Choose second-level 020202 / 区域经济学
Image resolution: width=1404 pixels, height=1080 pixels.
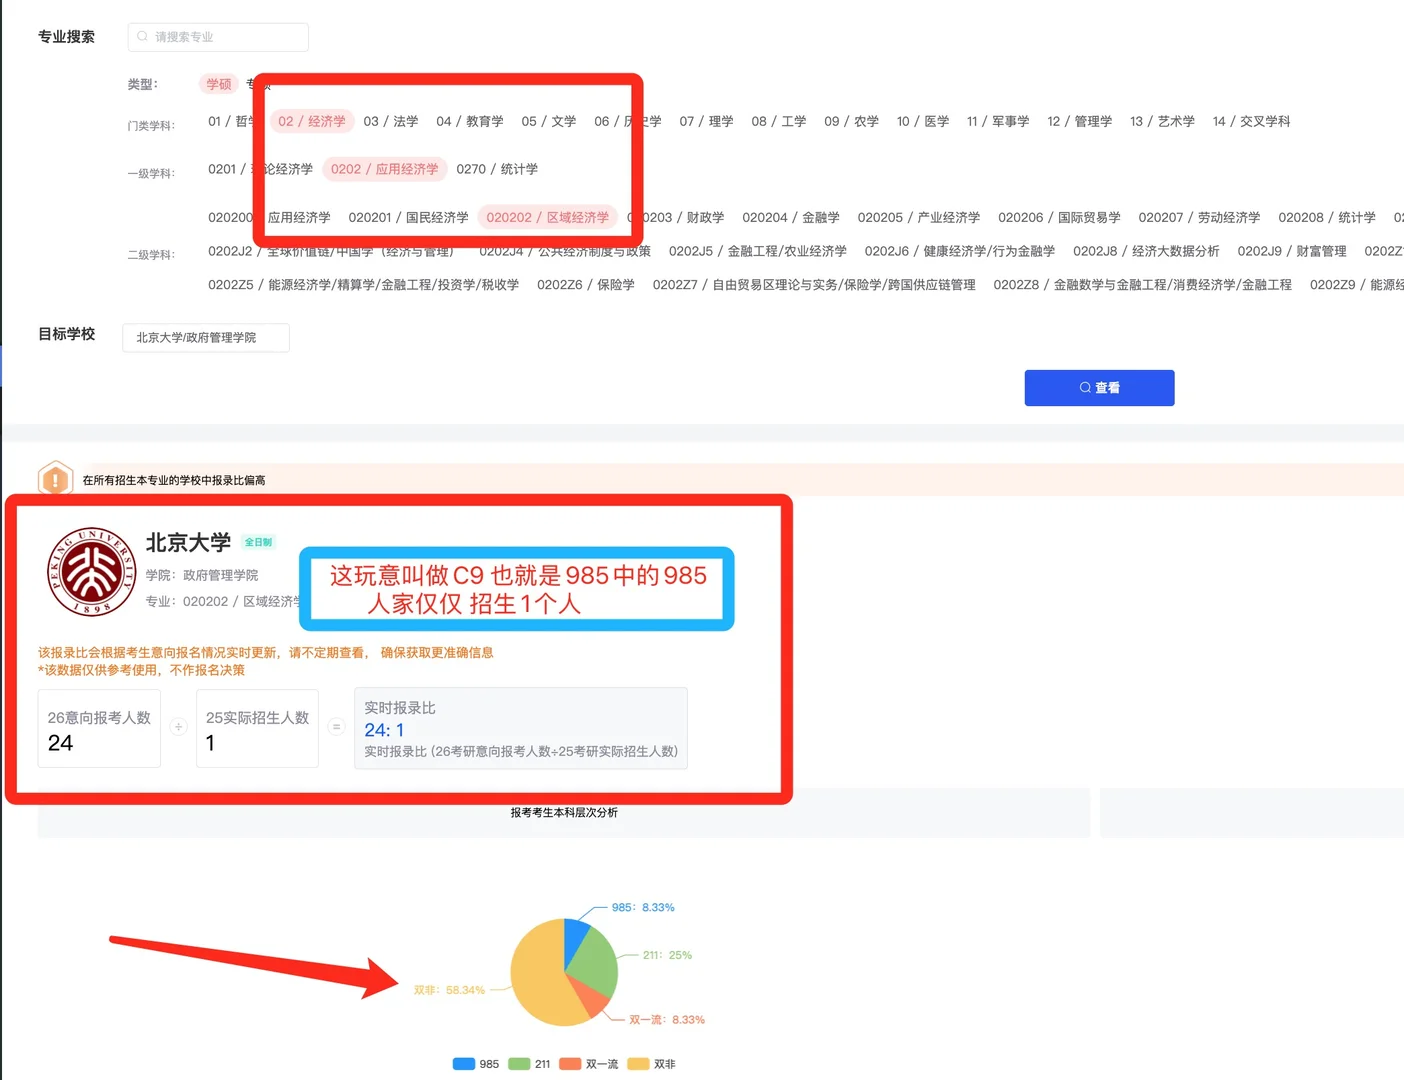pyautogui.click(x=548, y=217)
